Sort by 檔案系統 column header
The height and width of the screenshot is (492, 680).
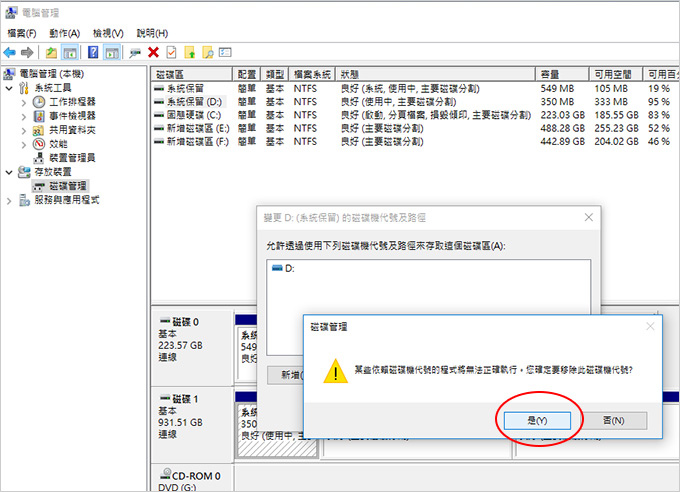[x=312, y=74]
